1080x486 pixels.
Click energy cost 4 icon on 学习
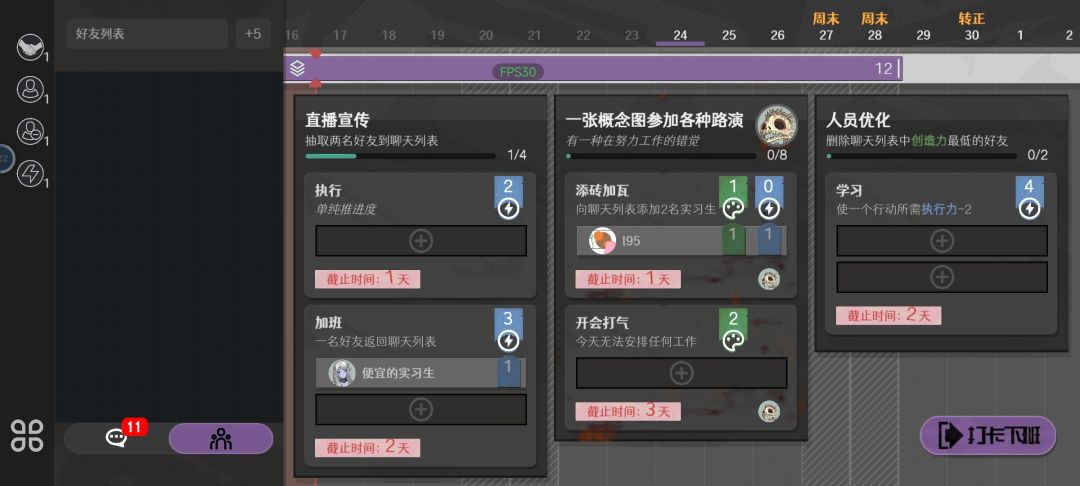point(1029,198)
